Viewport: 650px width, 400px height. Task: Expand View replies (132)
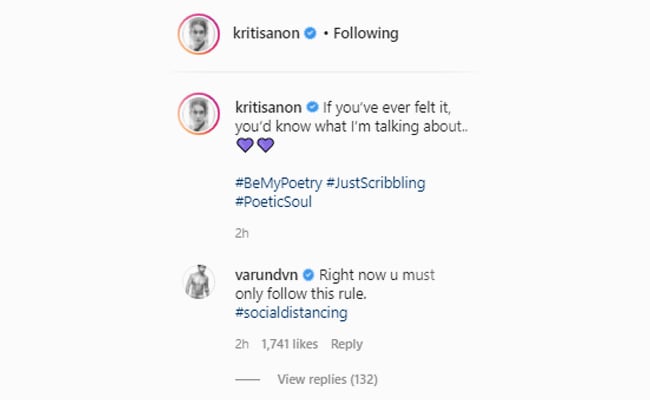327,380
